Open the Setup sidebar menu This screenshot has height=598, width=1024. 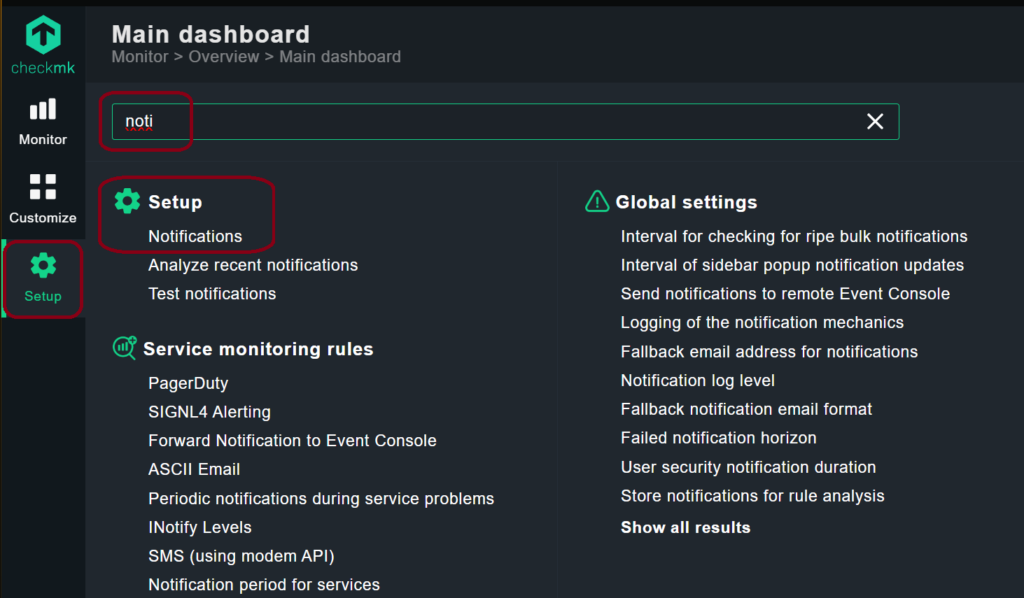[43, 277]
